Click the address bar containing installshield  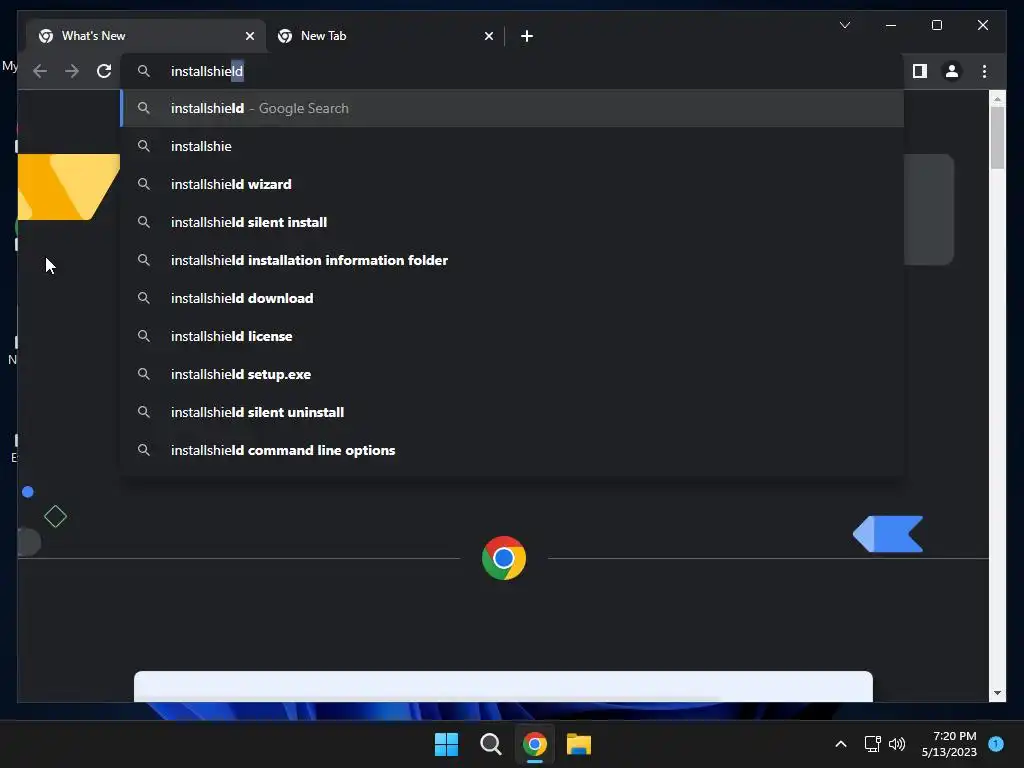(x=511, y=71)
